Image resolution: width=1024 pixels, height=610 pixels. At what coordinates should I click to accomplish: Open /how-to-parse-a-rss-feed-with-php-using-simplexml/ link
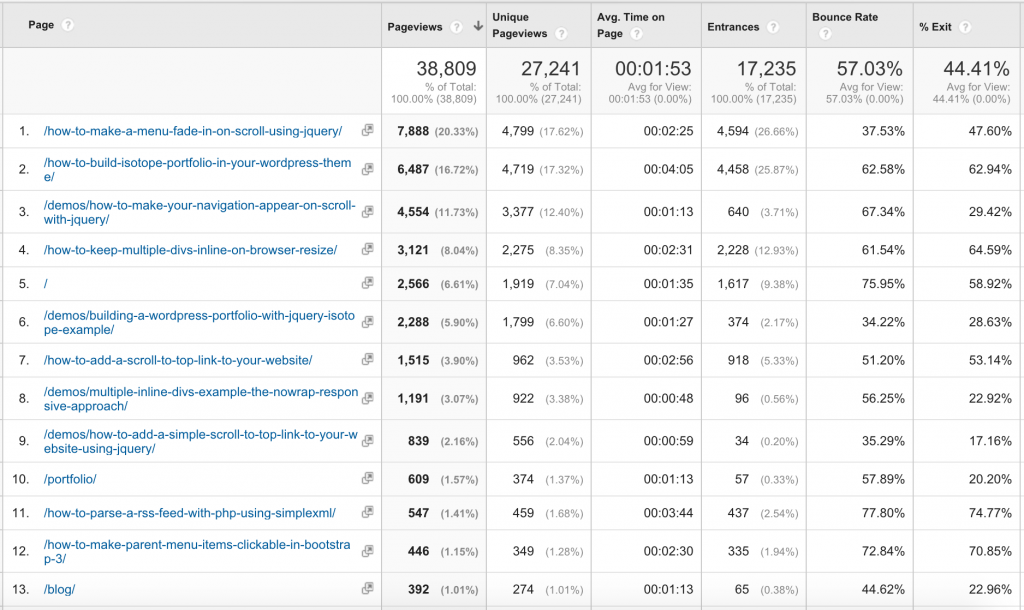click(x=189, y=513)
